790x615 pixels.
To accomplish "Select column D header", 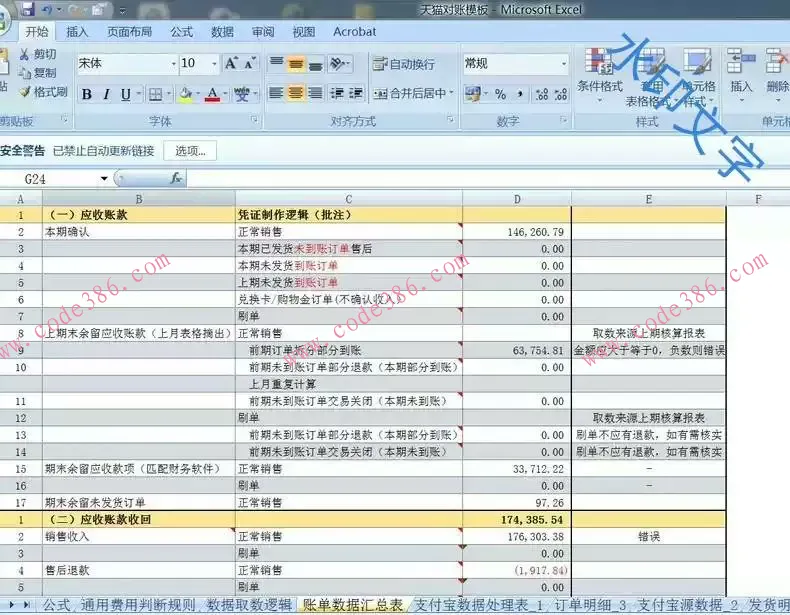I will pos(517,199).
